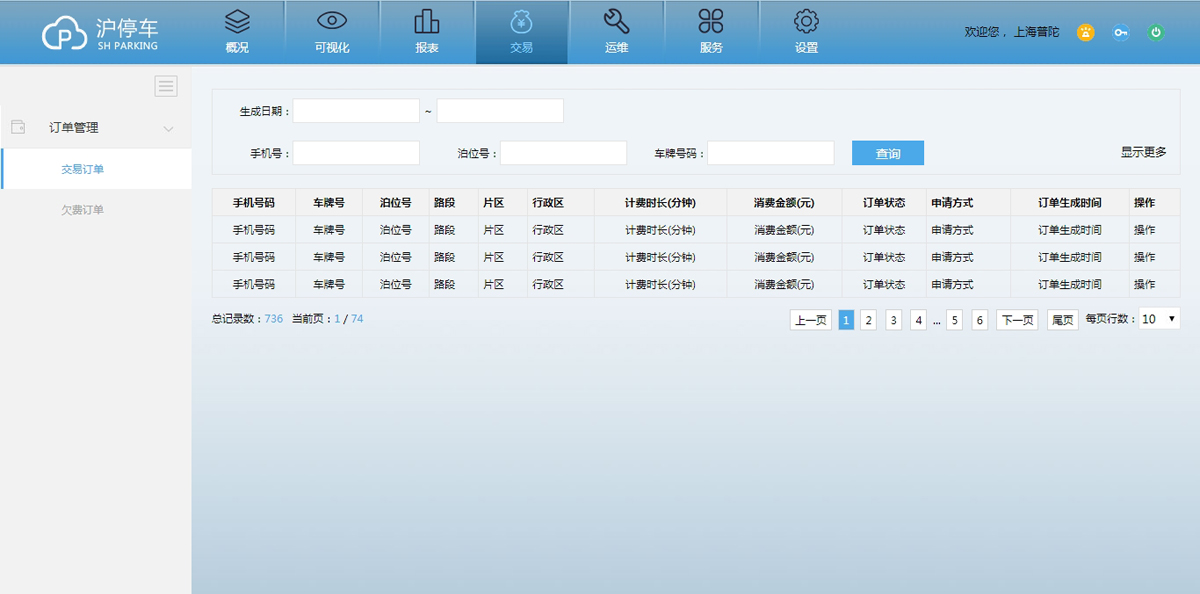Open the 可视化 eye icon
This screenshot has height=594, width=1200.
click(x=332, y=21)
